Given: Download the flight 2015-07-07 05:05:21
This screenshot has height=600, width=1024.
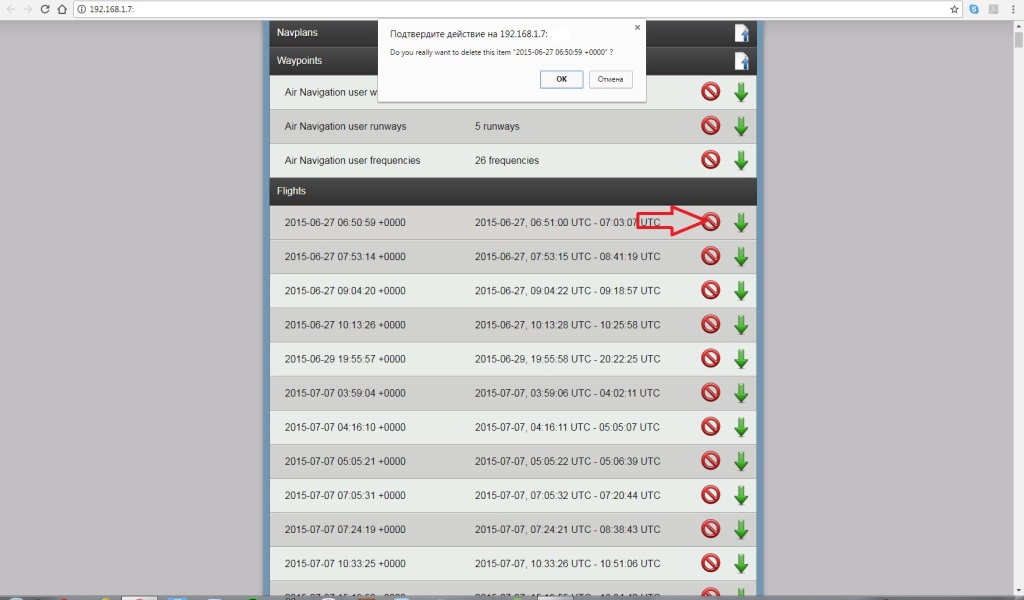Looking at the screenshot, I should point(741,461).
